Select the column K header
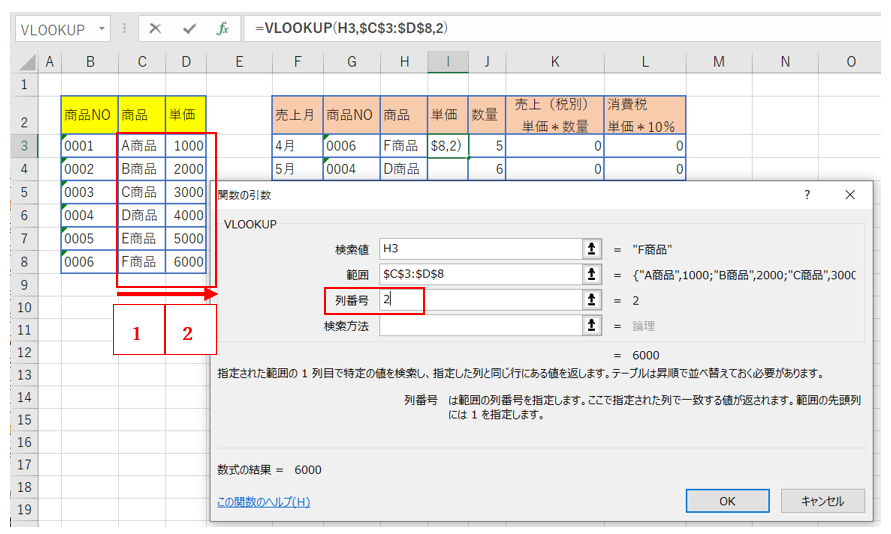The image size is (891, 534). pos(555,62)
